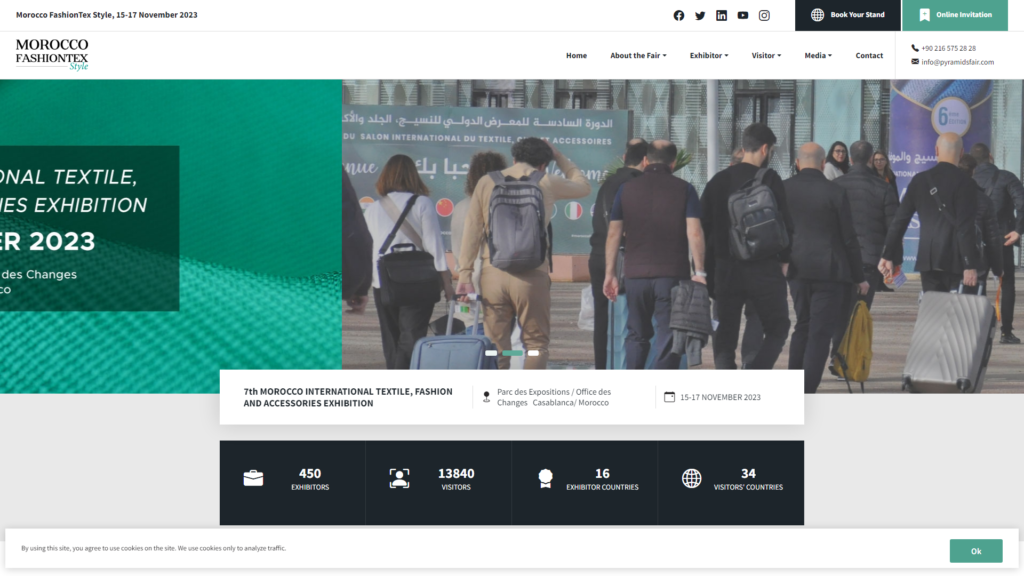Screen dimensions: 1024x576
Task: Click the globe icon for visitors' countries
Action: [x=692, y=478]
